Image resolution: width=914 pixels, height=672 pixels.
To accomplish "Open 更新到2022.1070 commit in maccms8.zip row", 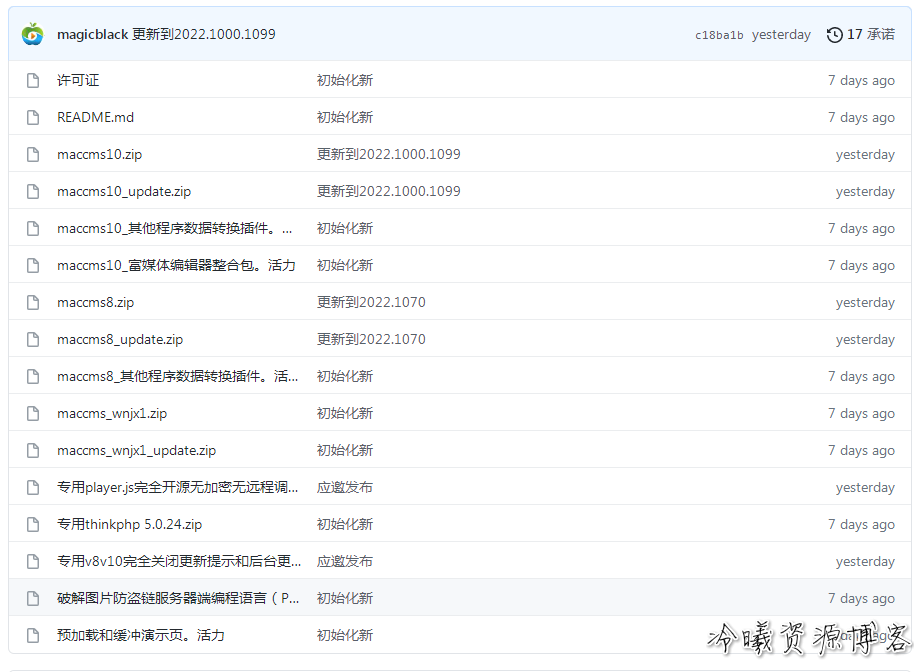I will click(371, 302).
